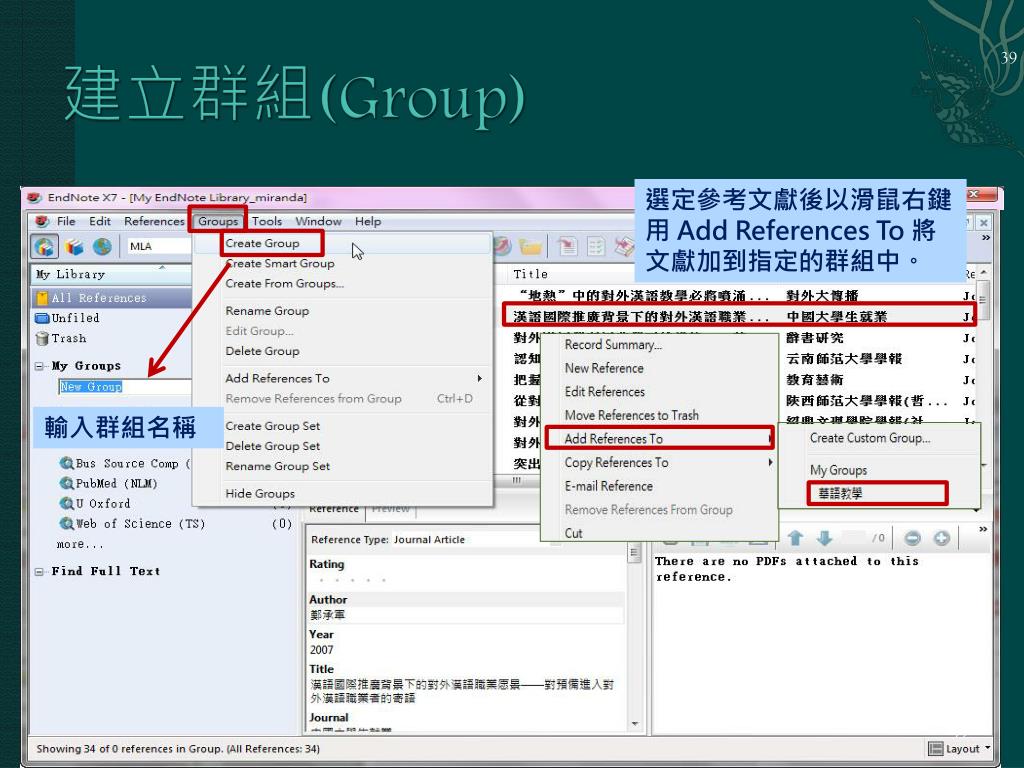Click the Local Library Mode icon
Viewport: 1024px width, 768px height.
pyautogui.click(x=44, y=247)
